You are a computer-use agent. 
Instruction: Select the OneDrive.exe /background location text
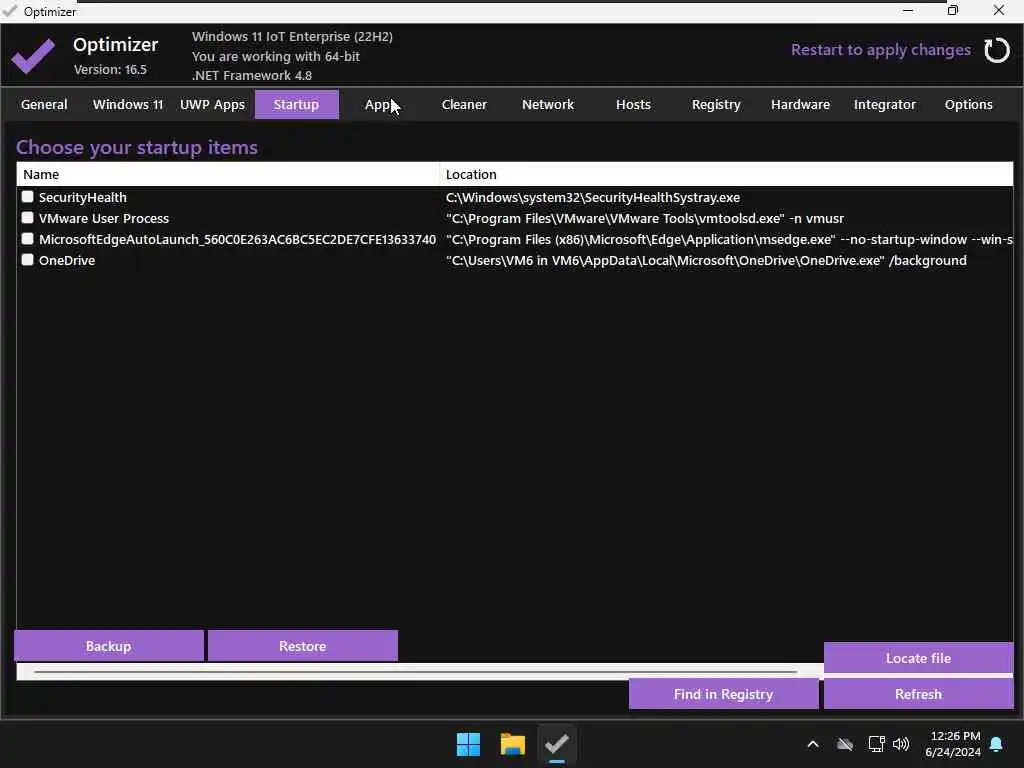point(706,260)
